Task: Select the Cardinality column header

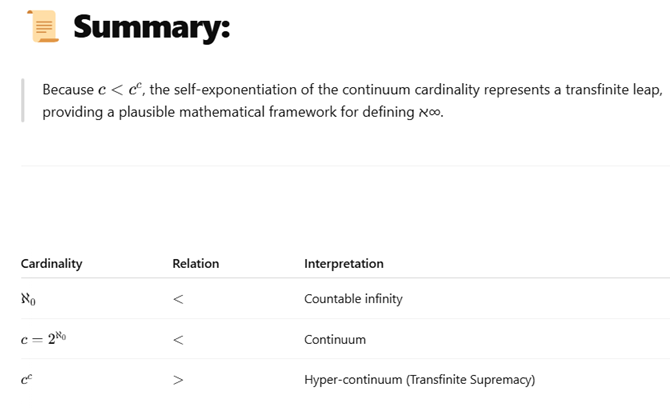Action: (51, 264)
